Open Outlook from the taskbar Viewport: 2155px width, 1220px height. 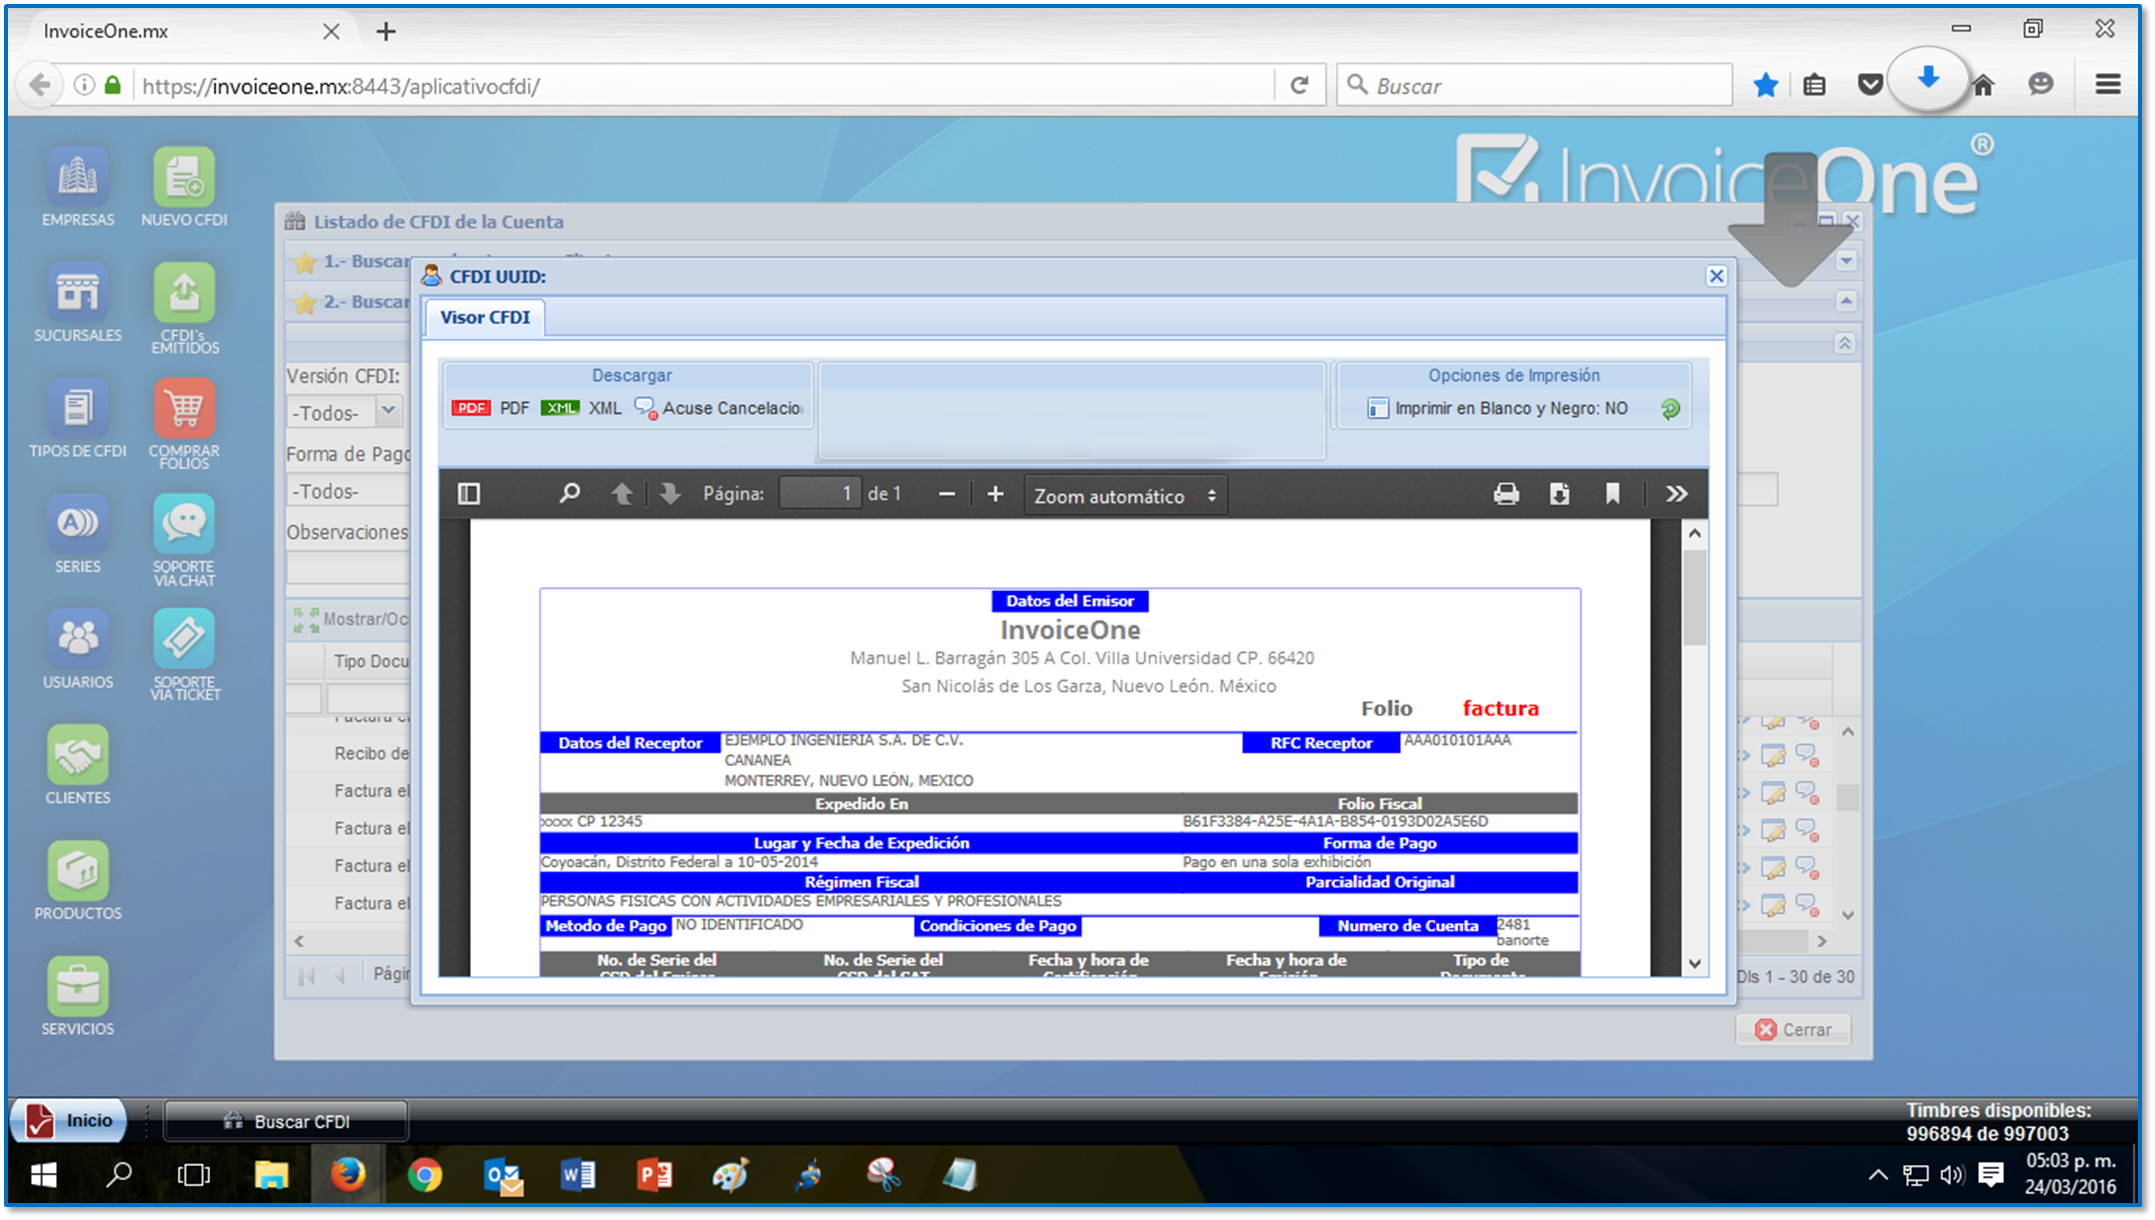[x=503, y=1175]
